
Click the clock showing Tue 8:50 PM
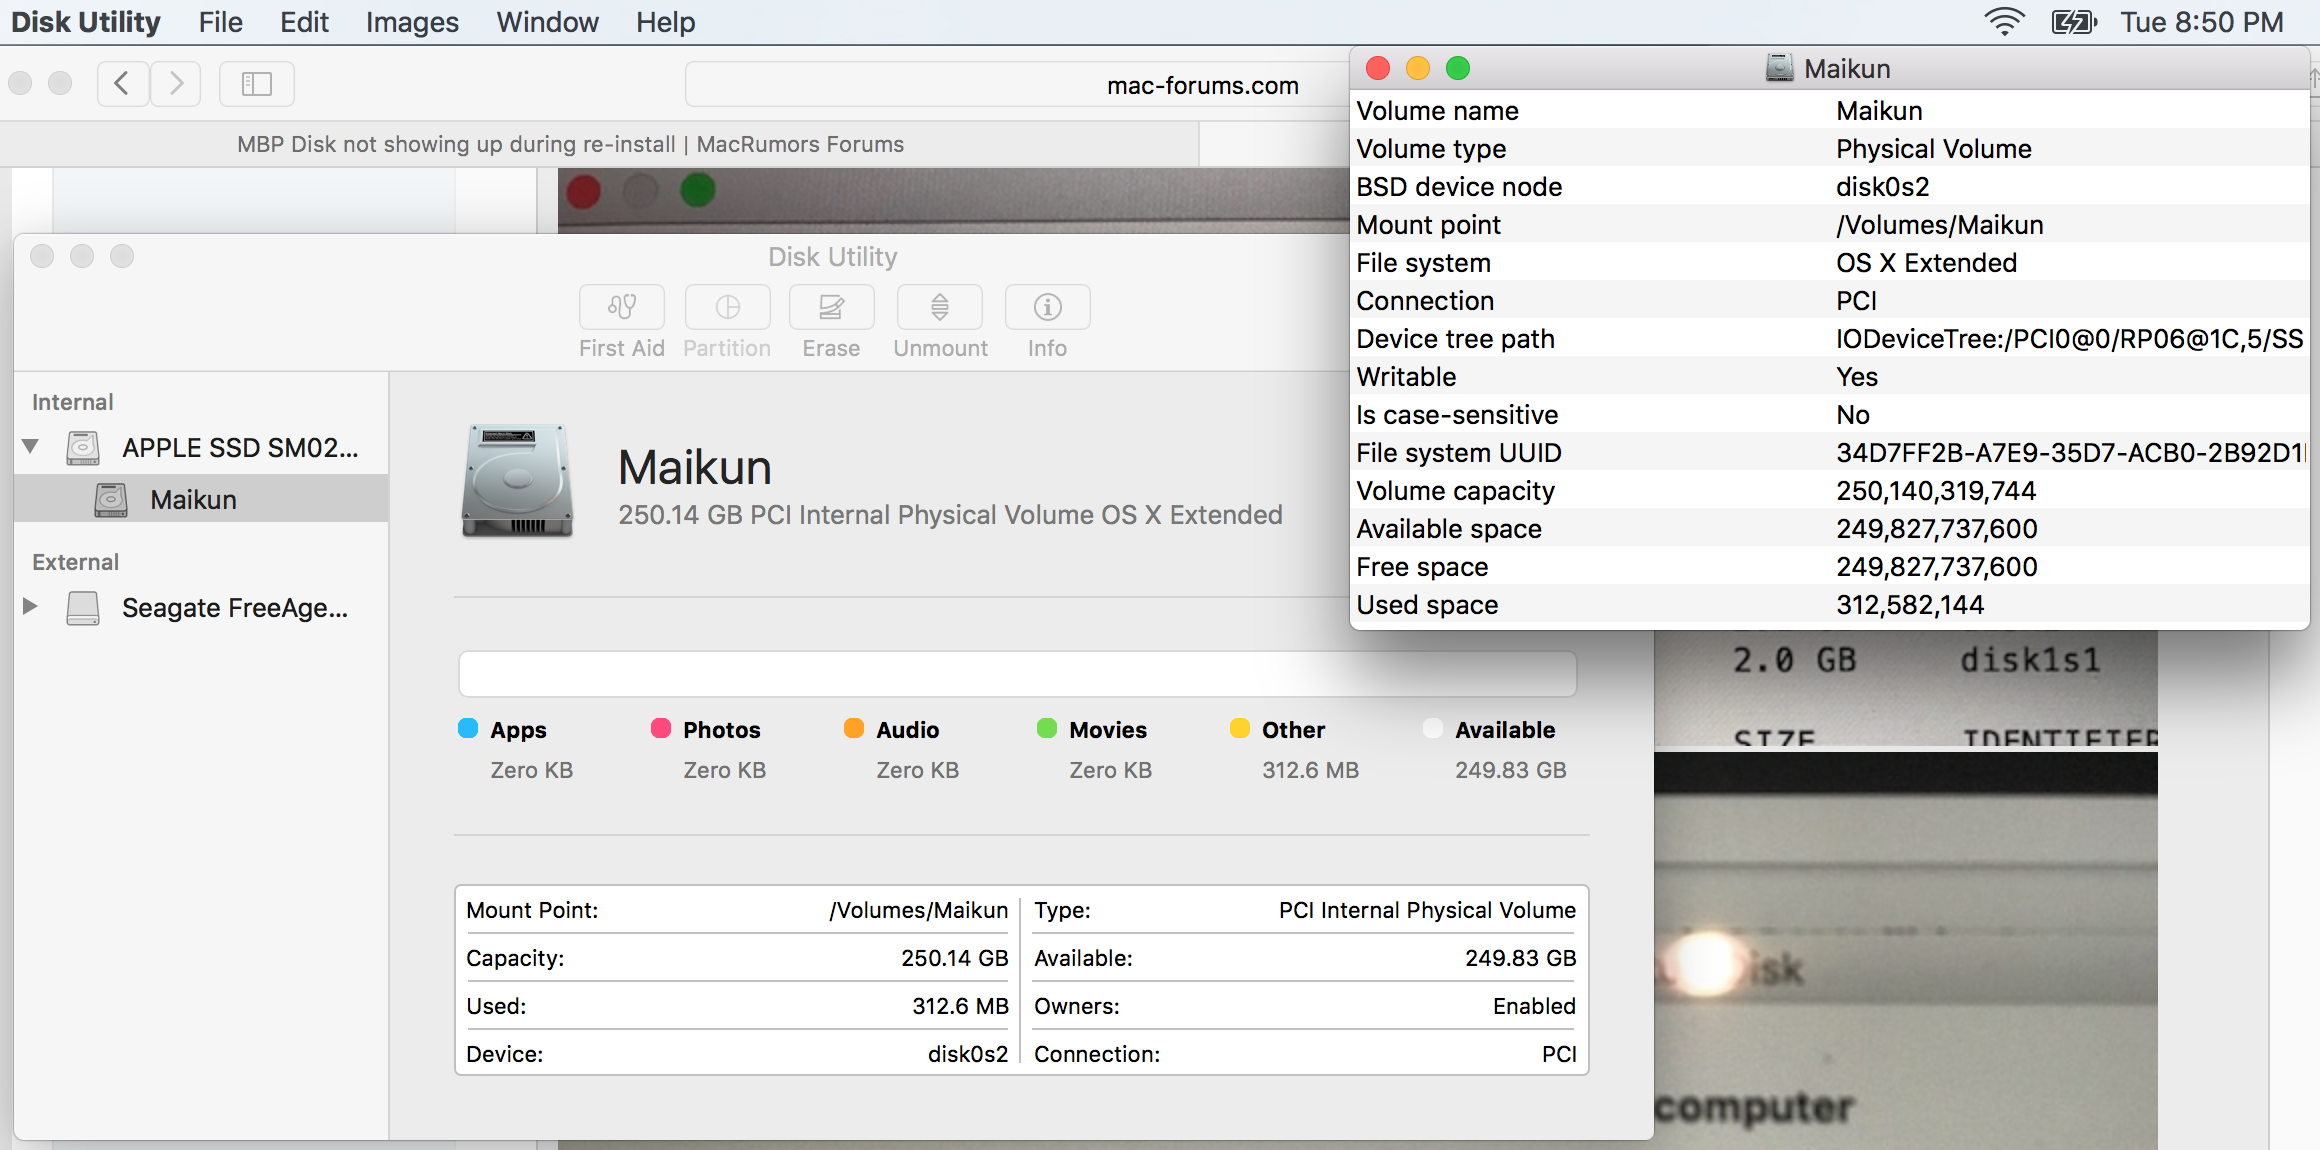click(x=2202, y=22)
